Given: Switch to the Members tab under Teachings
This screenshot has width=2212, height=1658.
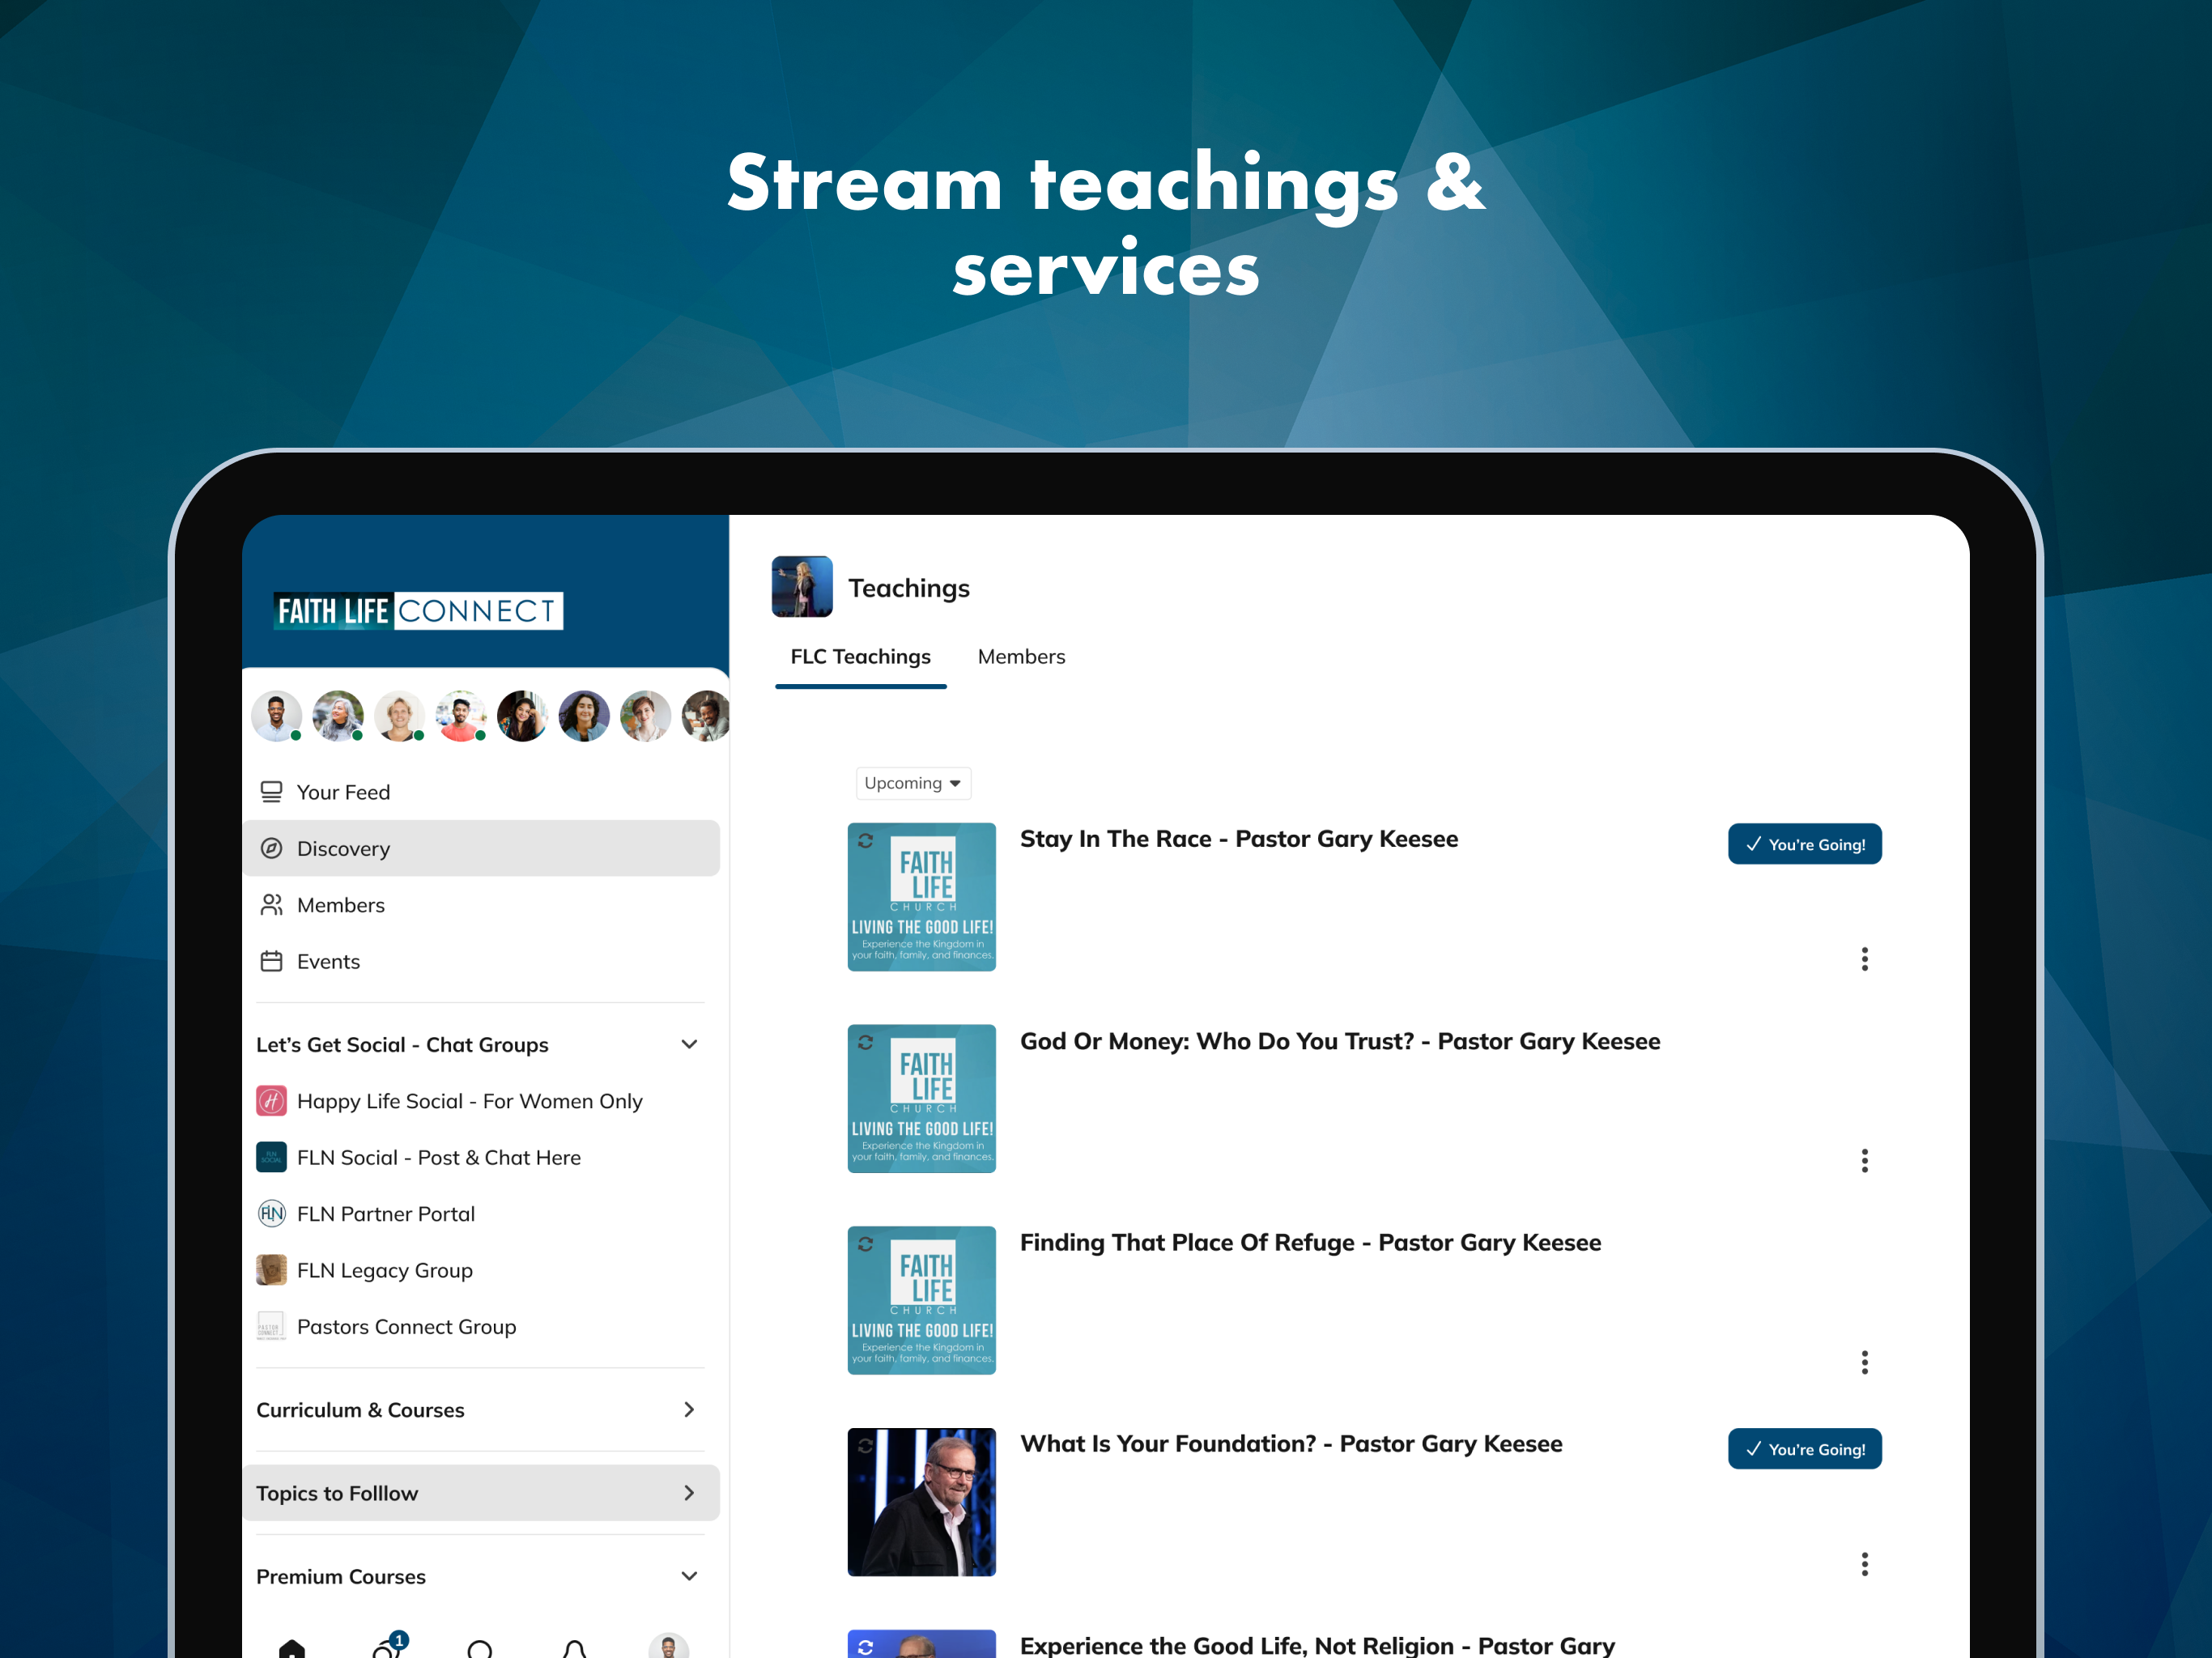Looking at the screenshot, I should tap(1021, 657).
